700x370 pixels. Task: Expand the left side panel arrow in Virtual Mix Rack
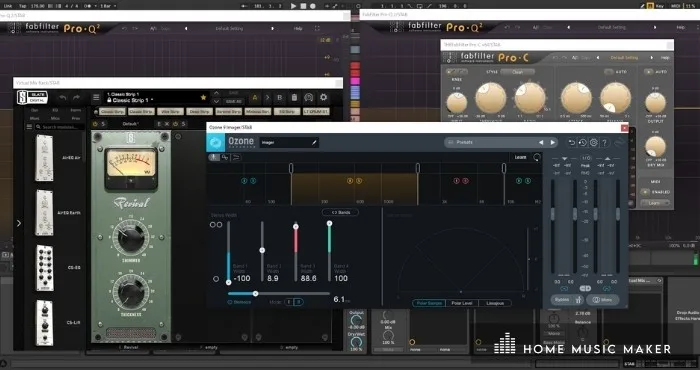(18, 223)
